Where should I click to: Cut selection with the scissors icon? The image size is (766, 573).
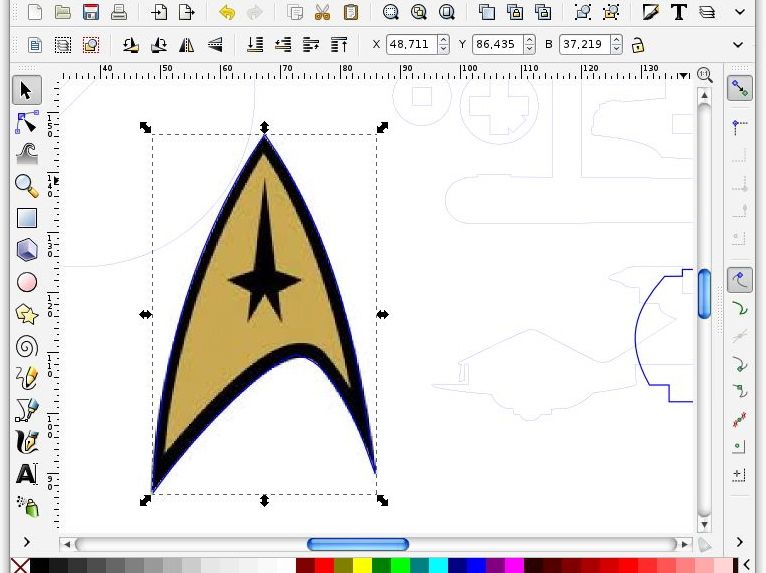pos(322,11)
